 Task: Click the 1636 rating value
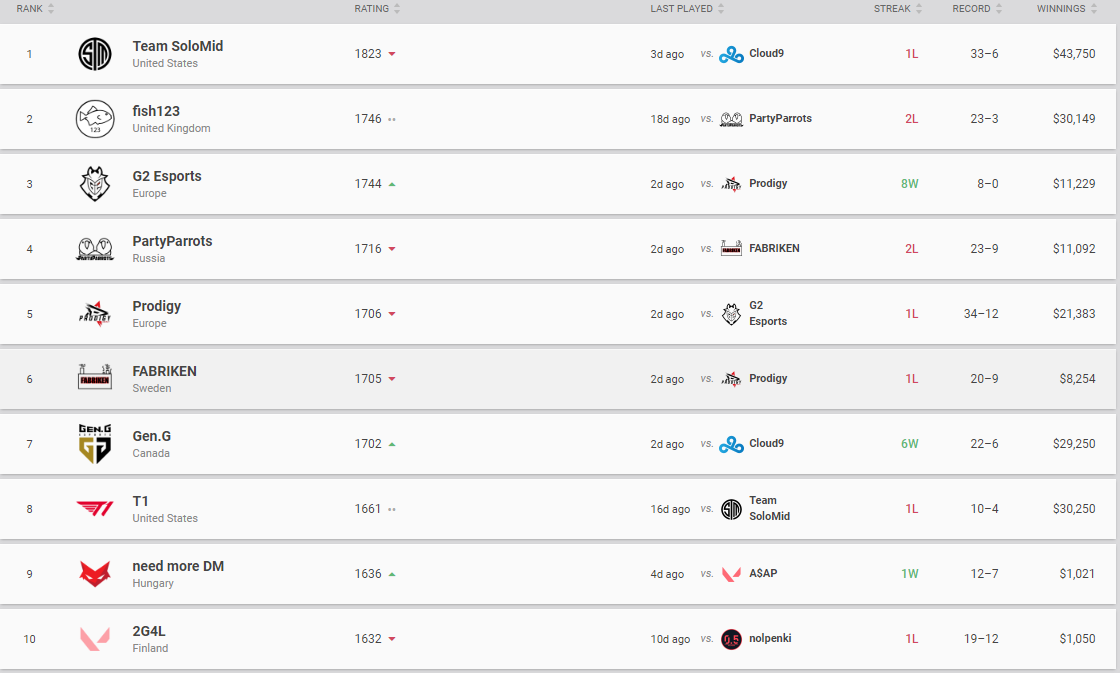coord(368,574)
